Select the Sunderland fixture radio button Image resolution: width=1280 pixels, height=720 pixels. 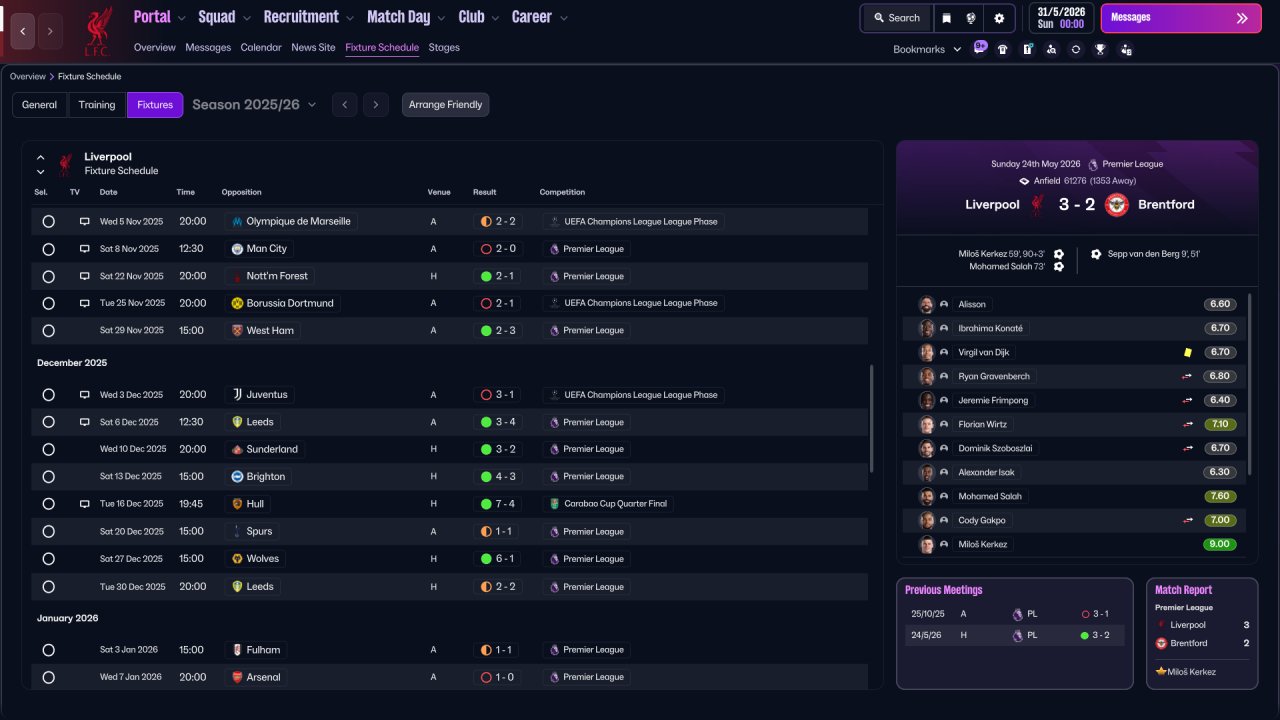(48, 449)
